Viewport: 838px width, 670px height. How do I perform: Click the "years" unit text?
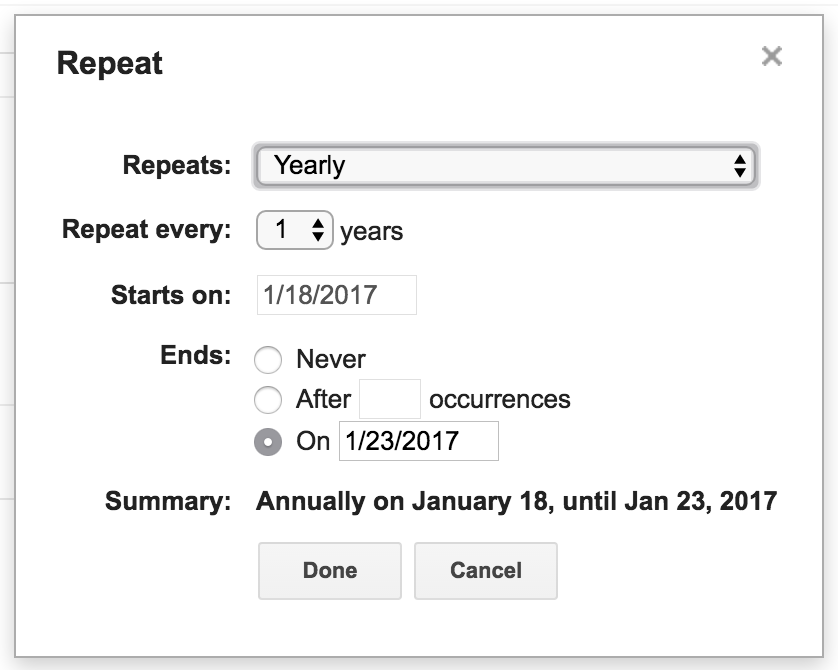coord(372,232)
